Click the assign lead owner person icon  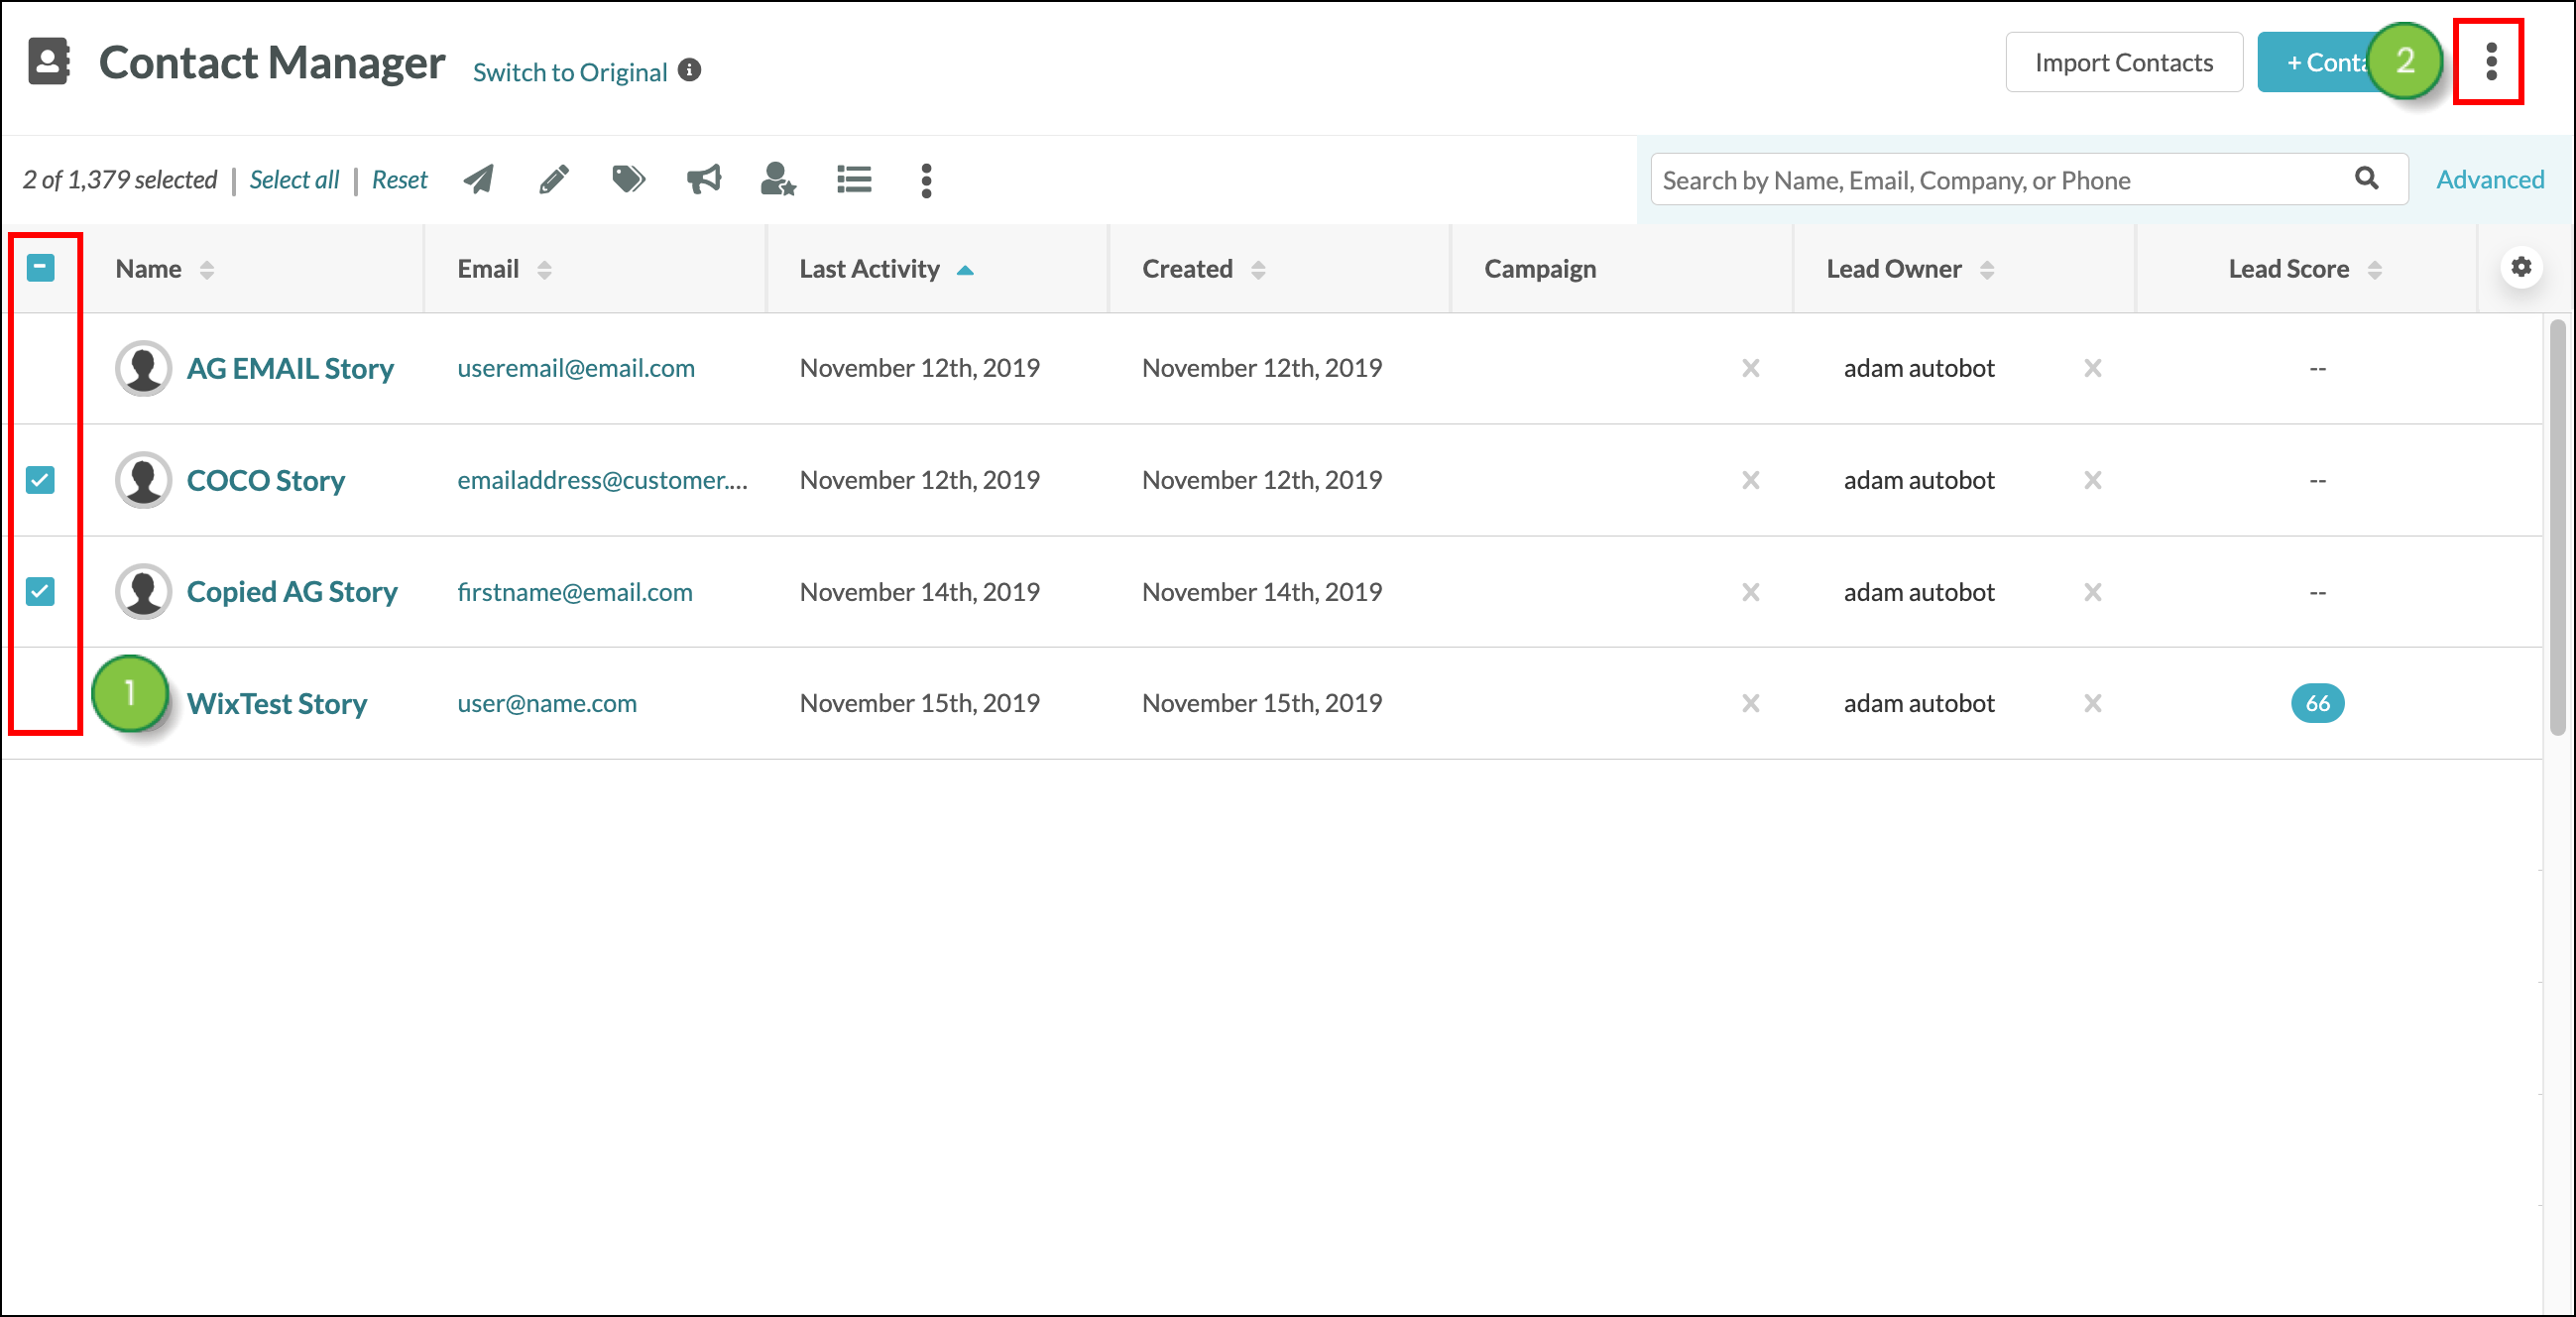pyautogui.click(x=778, y=180)
